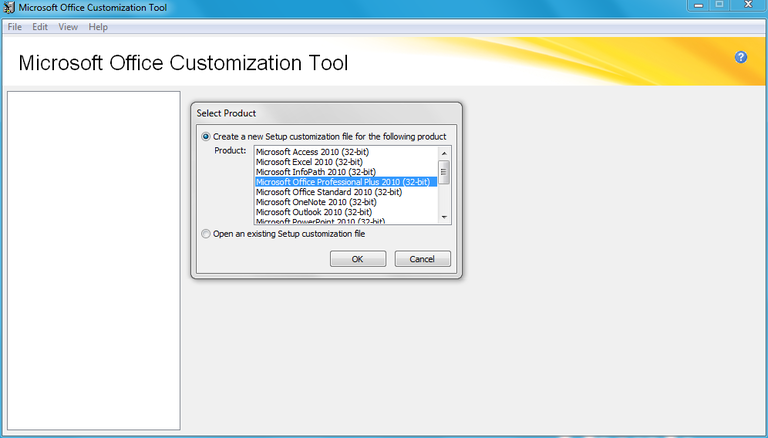The image size is (768, 438).
Task: Pick Microsoft Outlook 2010 (32-bit) product
Action: tap(313, 212)
